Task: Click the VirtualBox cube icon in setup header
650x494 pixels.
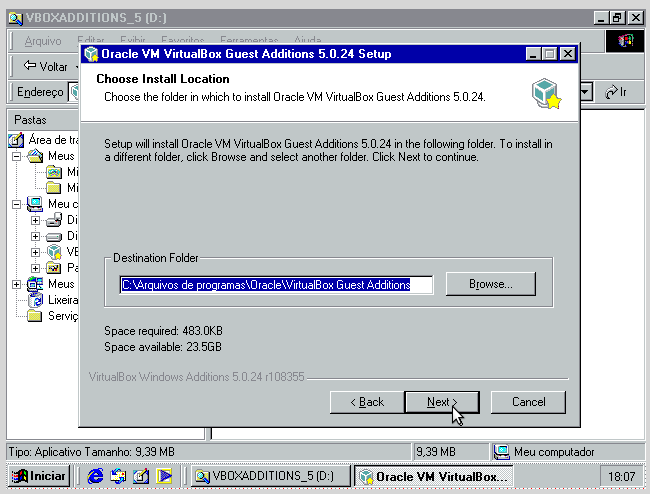Action: pos(546,94)
